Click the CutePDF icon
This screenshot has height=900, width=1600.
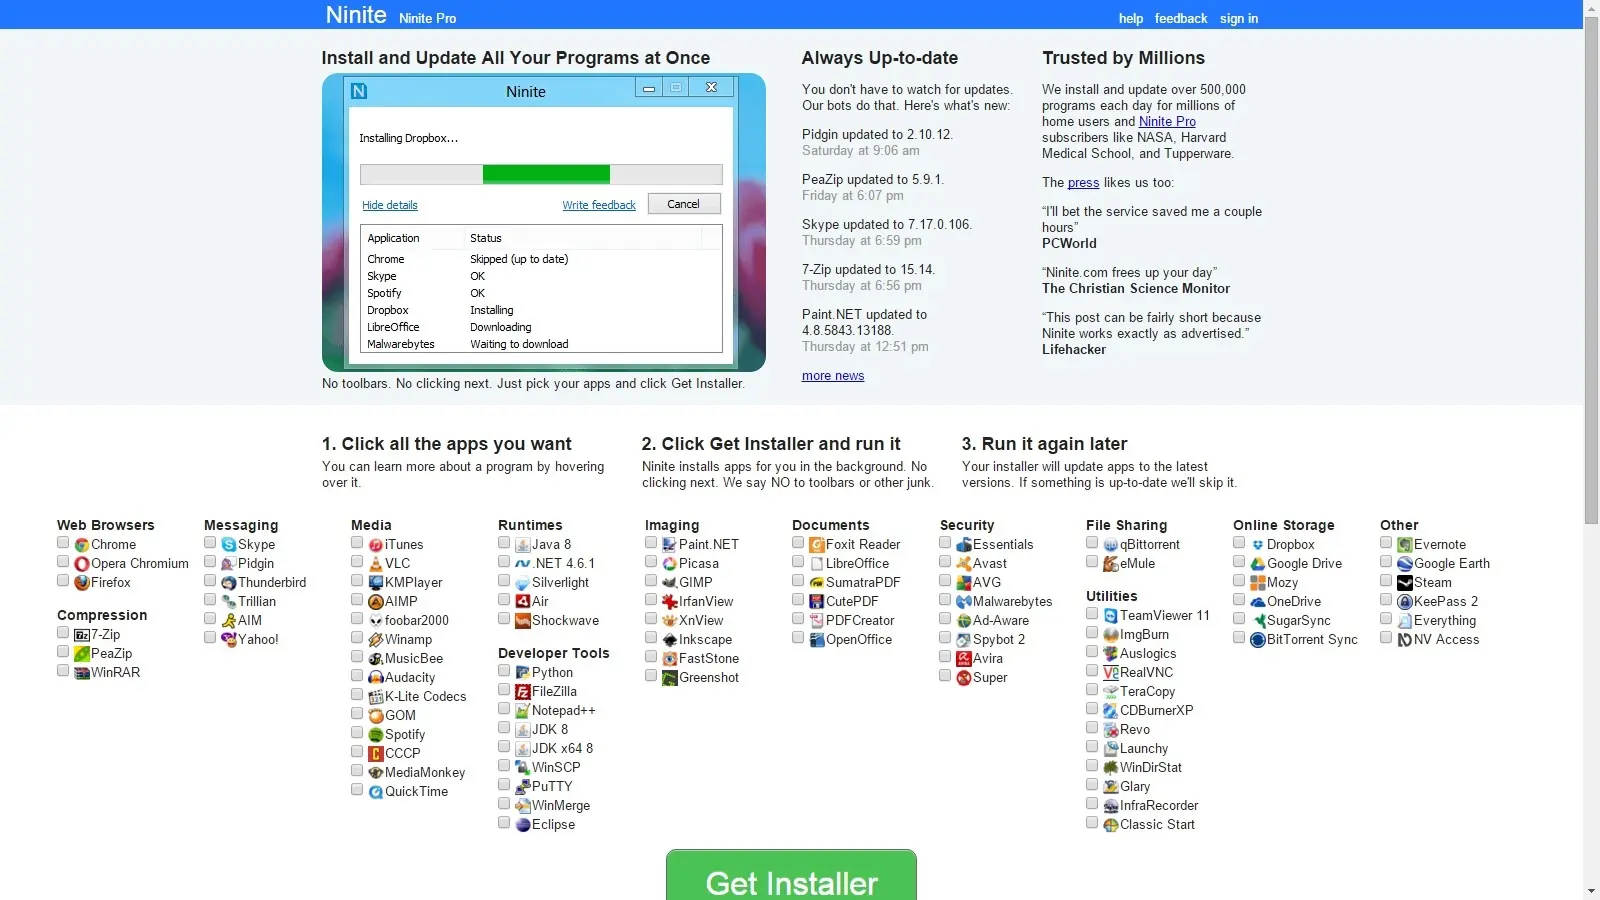pyautogui.click(x=817, y=602)
